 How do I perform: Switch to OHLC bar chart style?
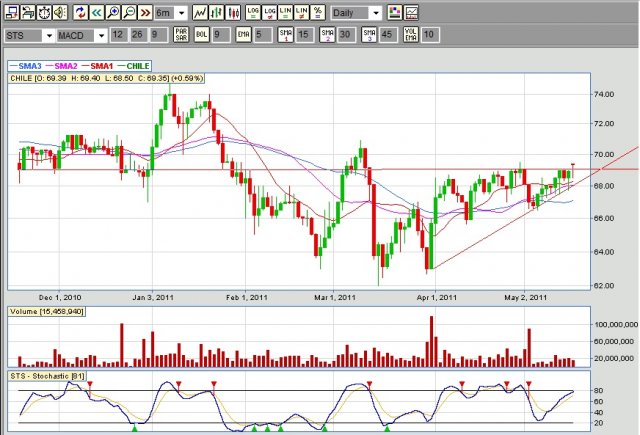click(x=216, y=13)
